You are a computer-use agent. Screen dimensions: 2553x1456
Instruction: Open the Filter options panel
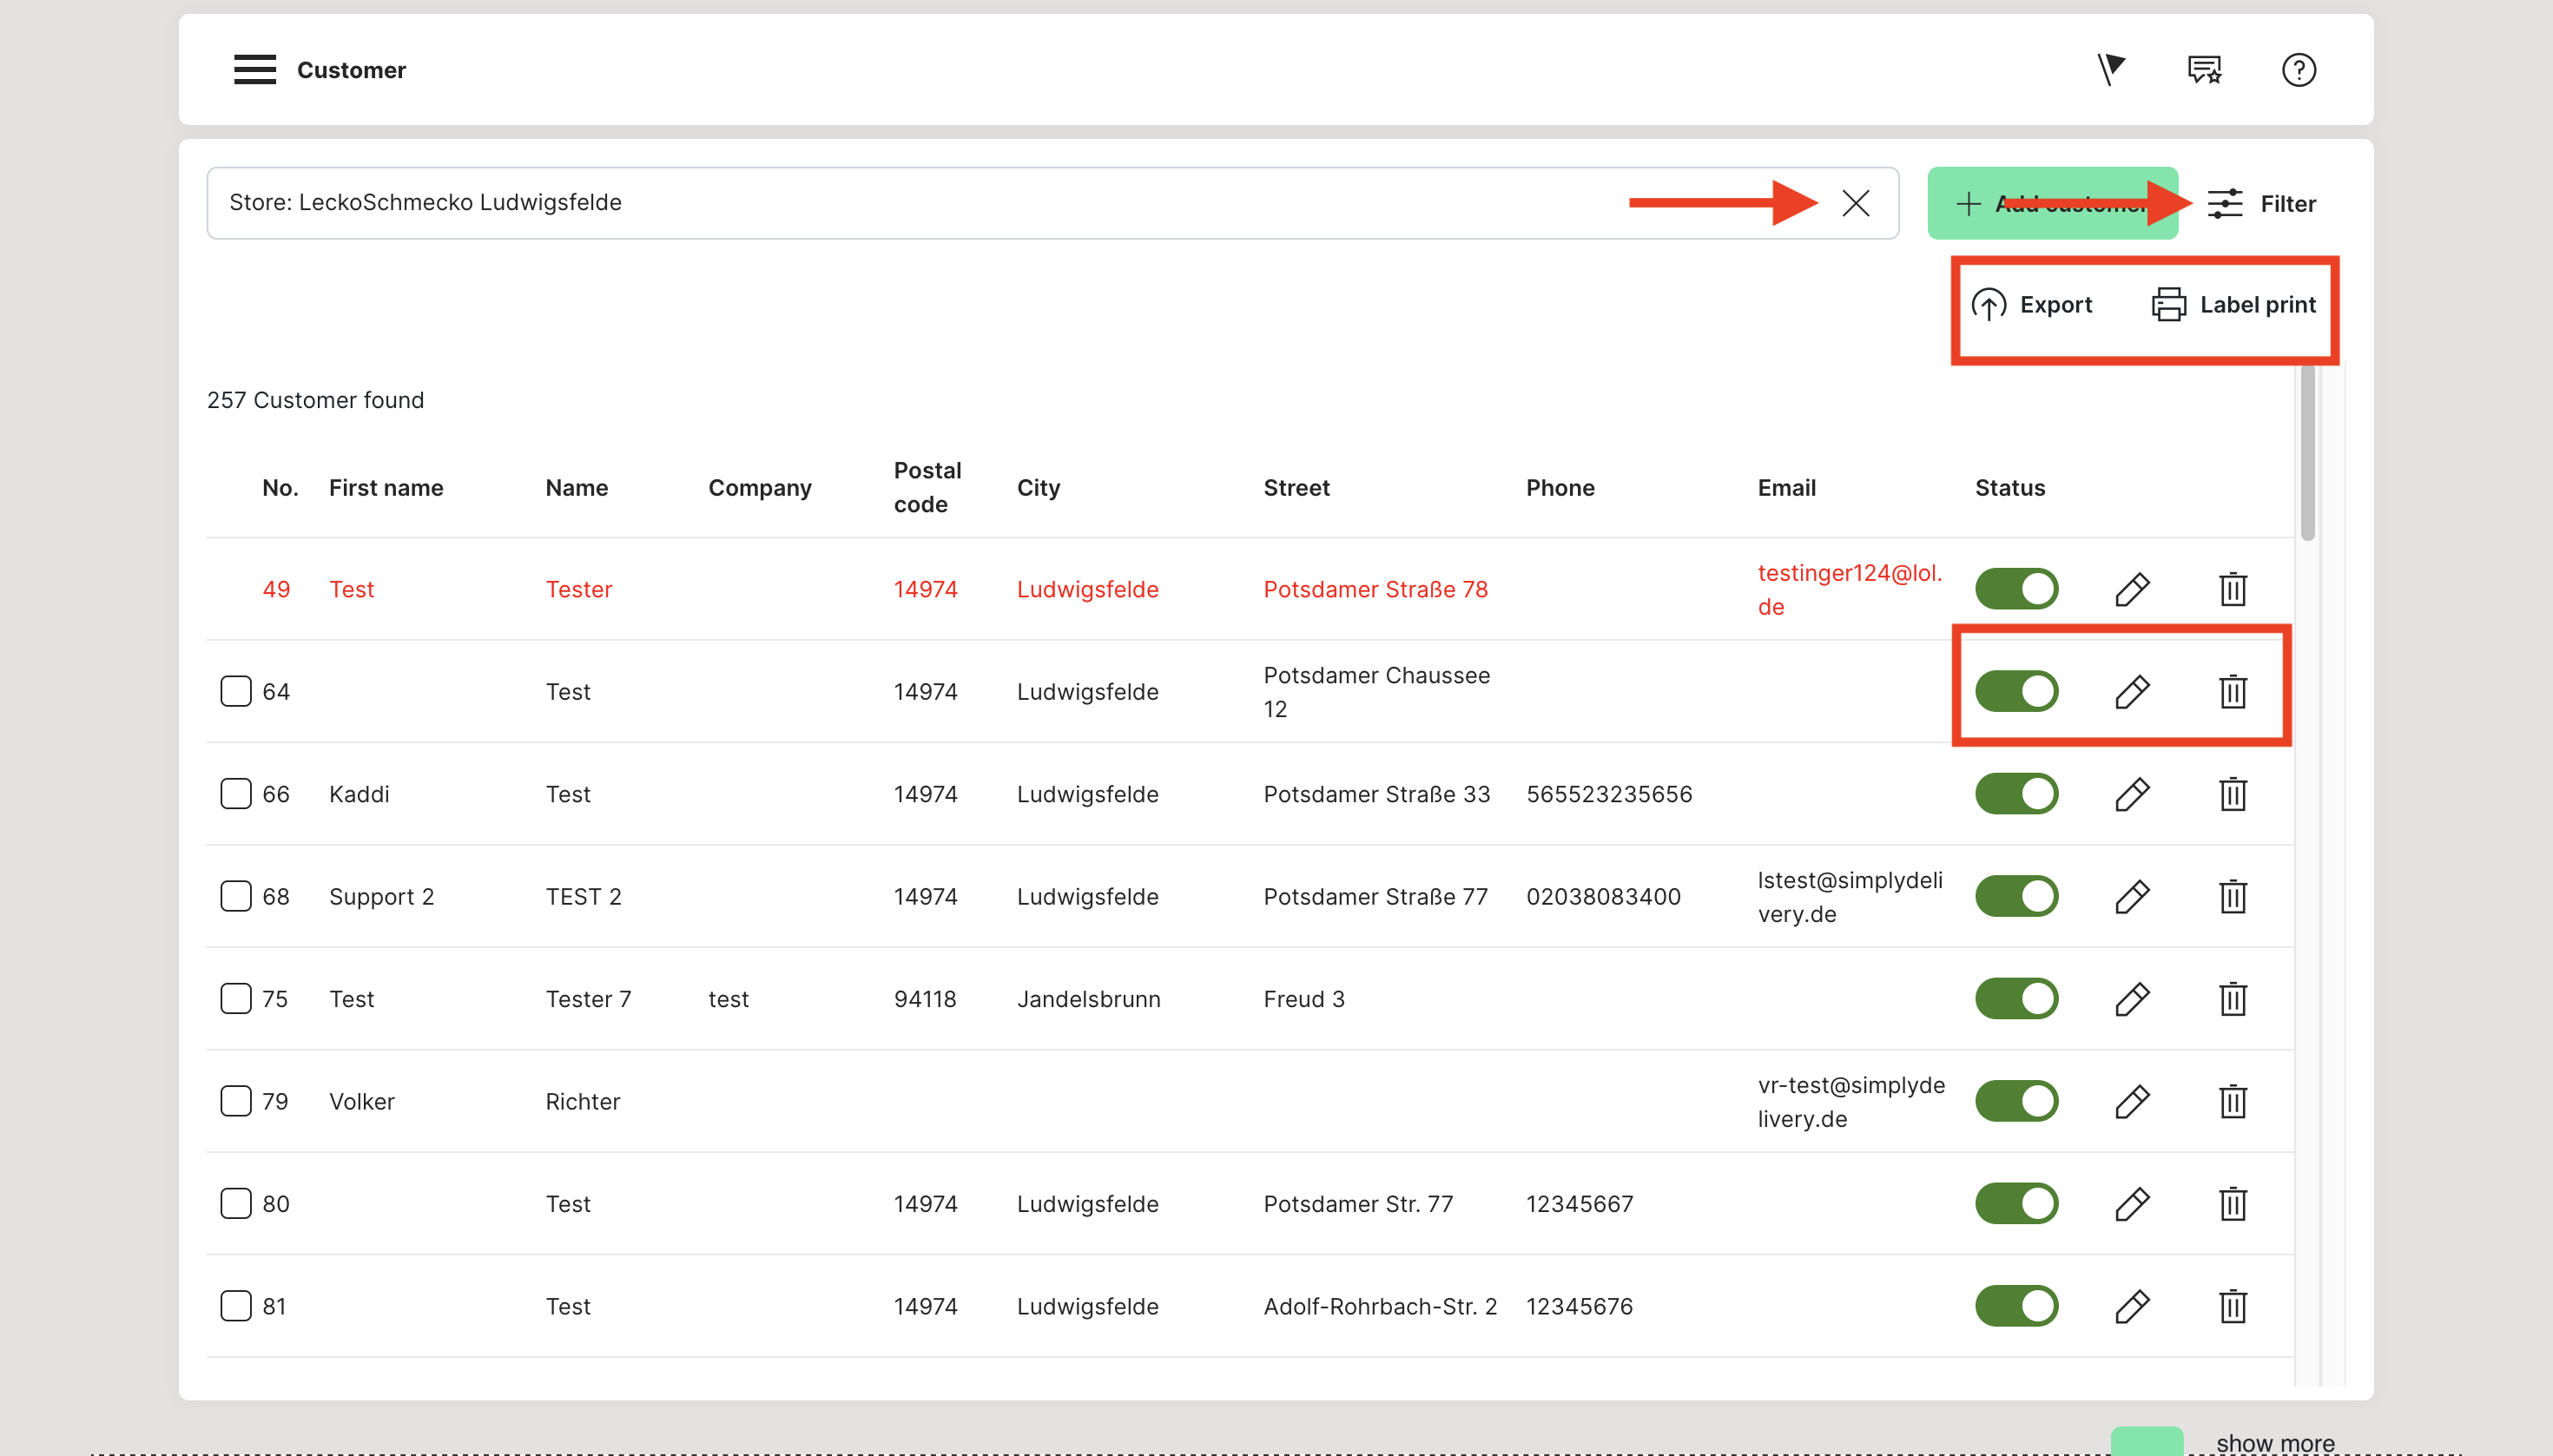pyautogui.click(x=2263, y=204)
